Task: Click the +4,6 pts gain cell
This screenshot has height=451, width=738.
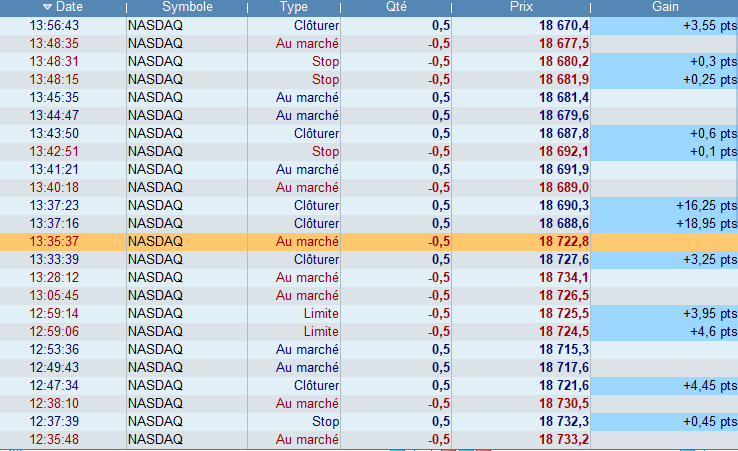Action: (x=665, y=331)
